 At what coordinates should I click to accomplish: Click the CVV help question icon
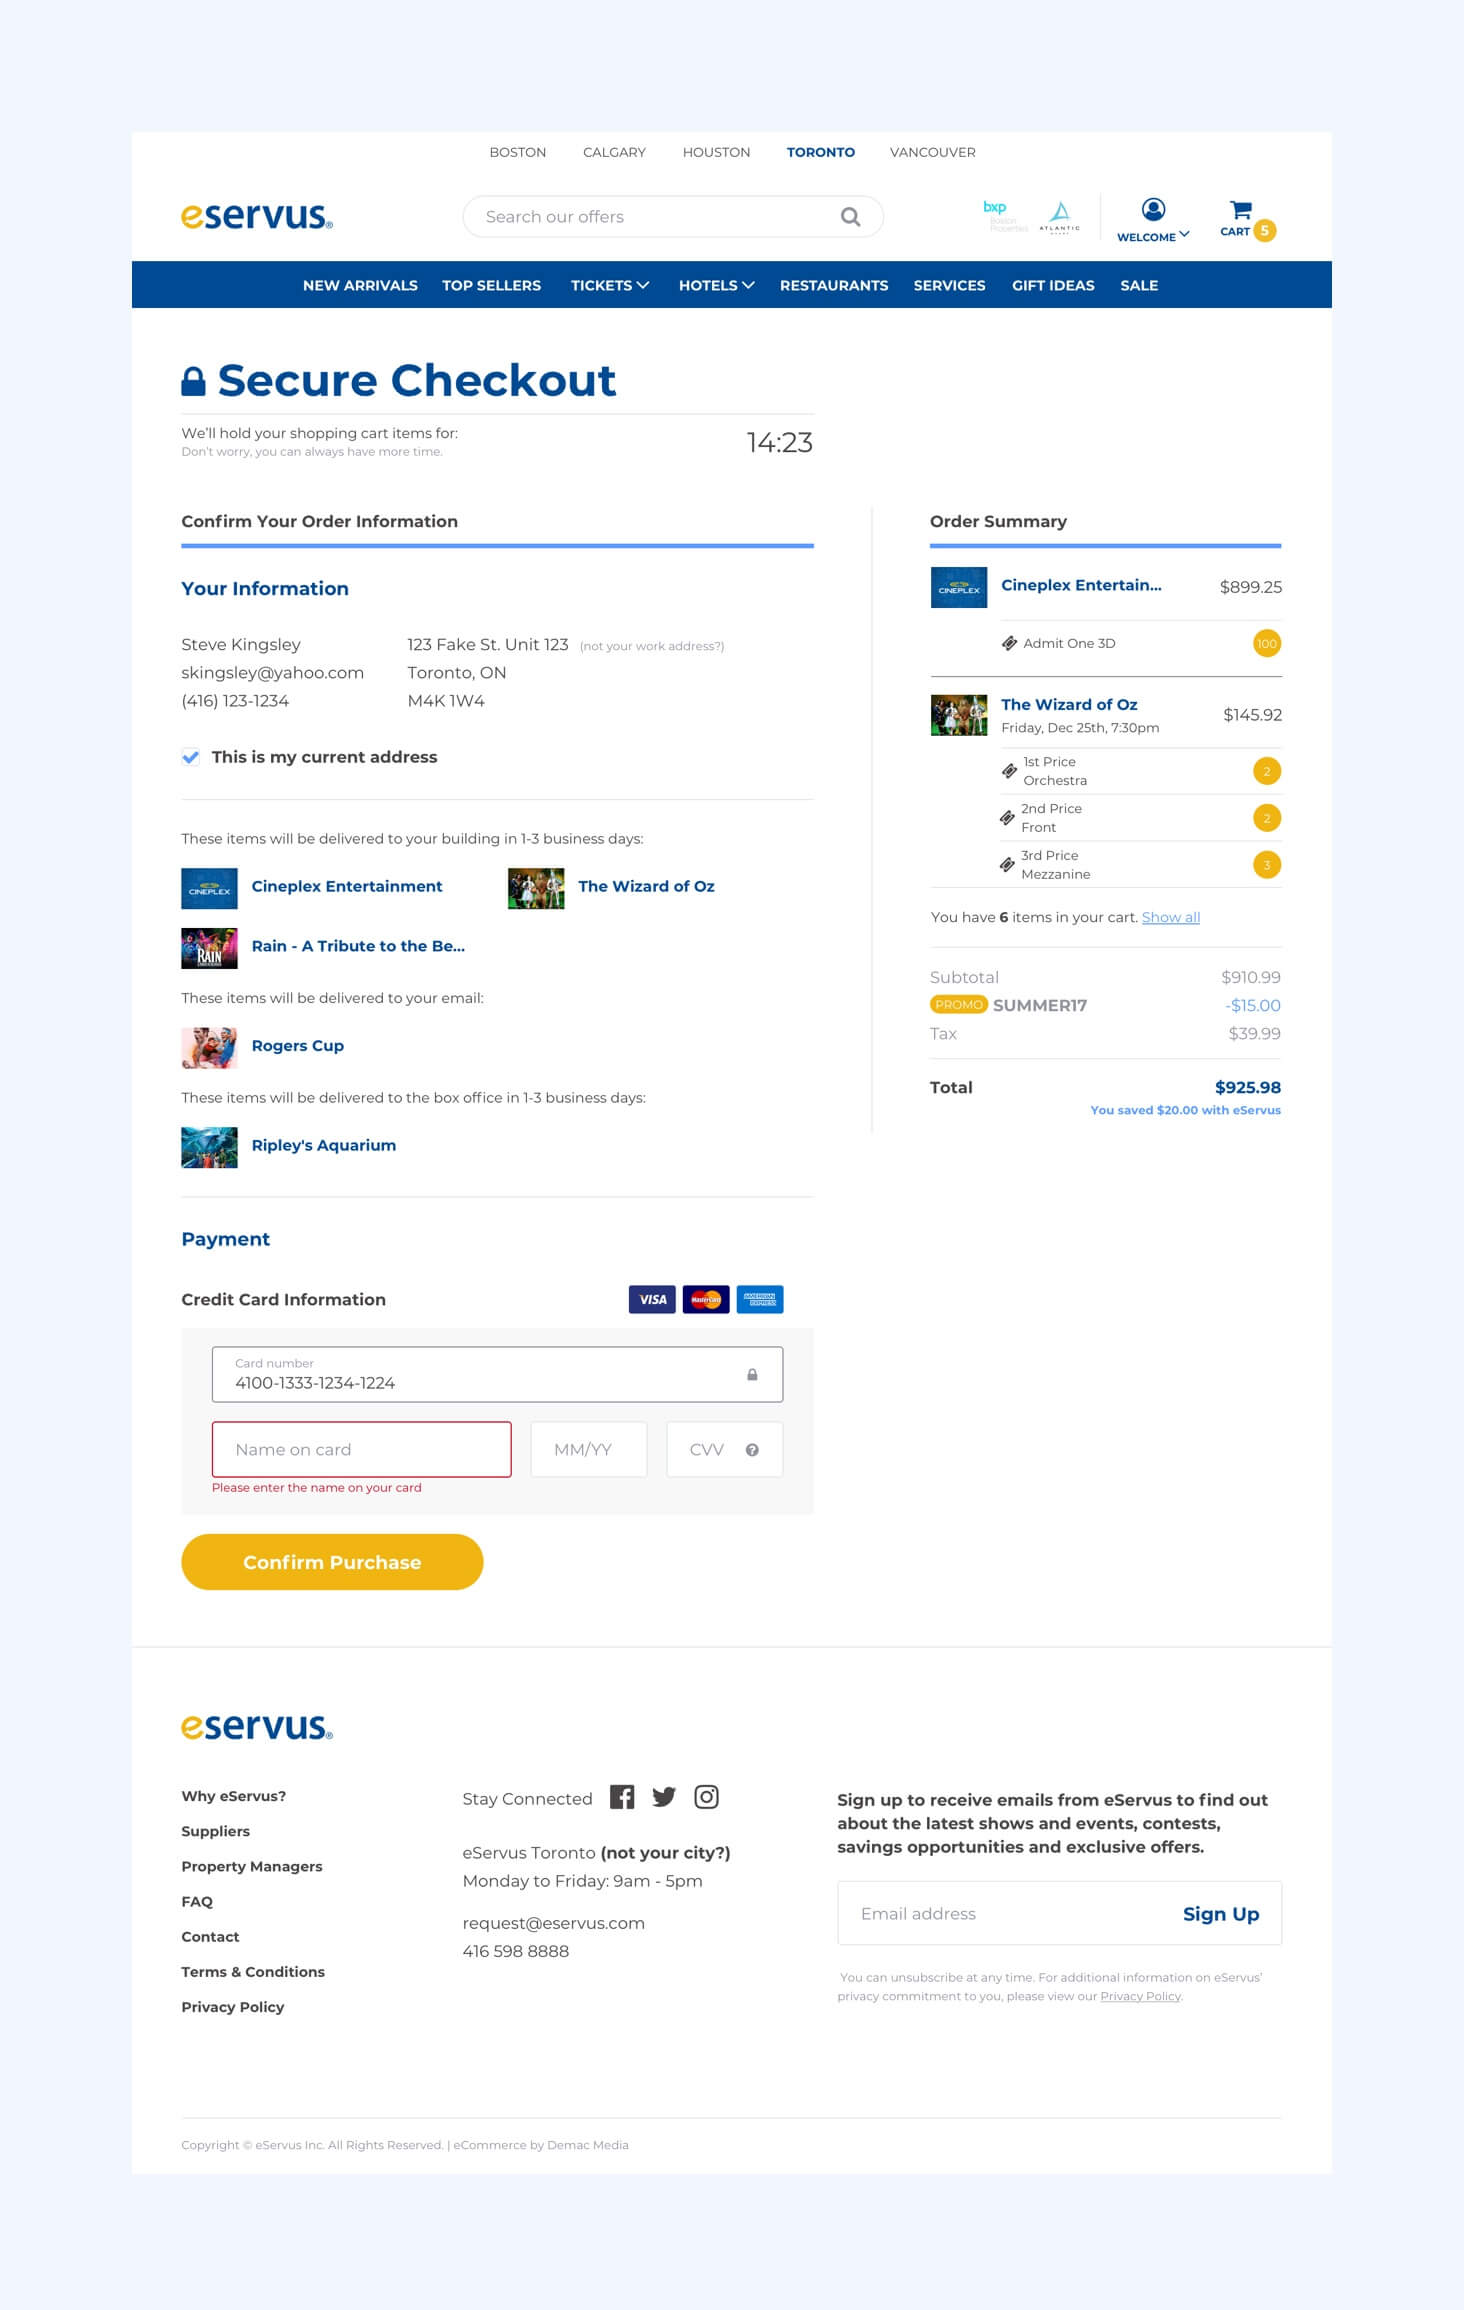click(752, 1450)
